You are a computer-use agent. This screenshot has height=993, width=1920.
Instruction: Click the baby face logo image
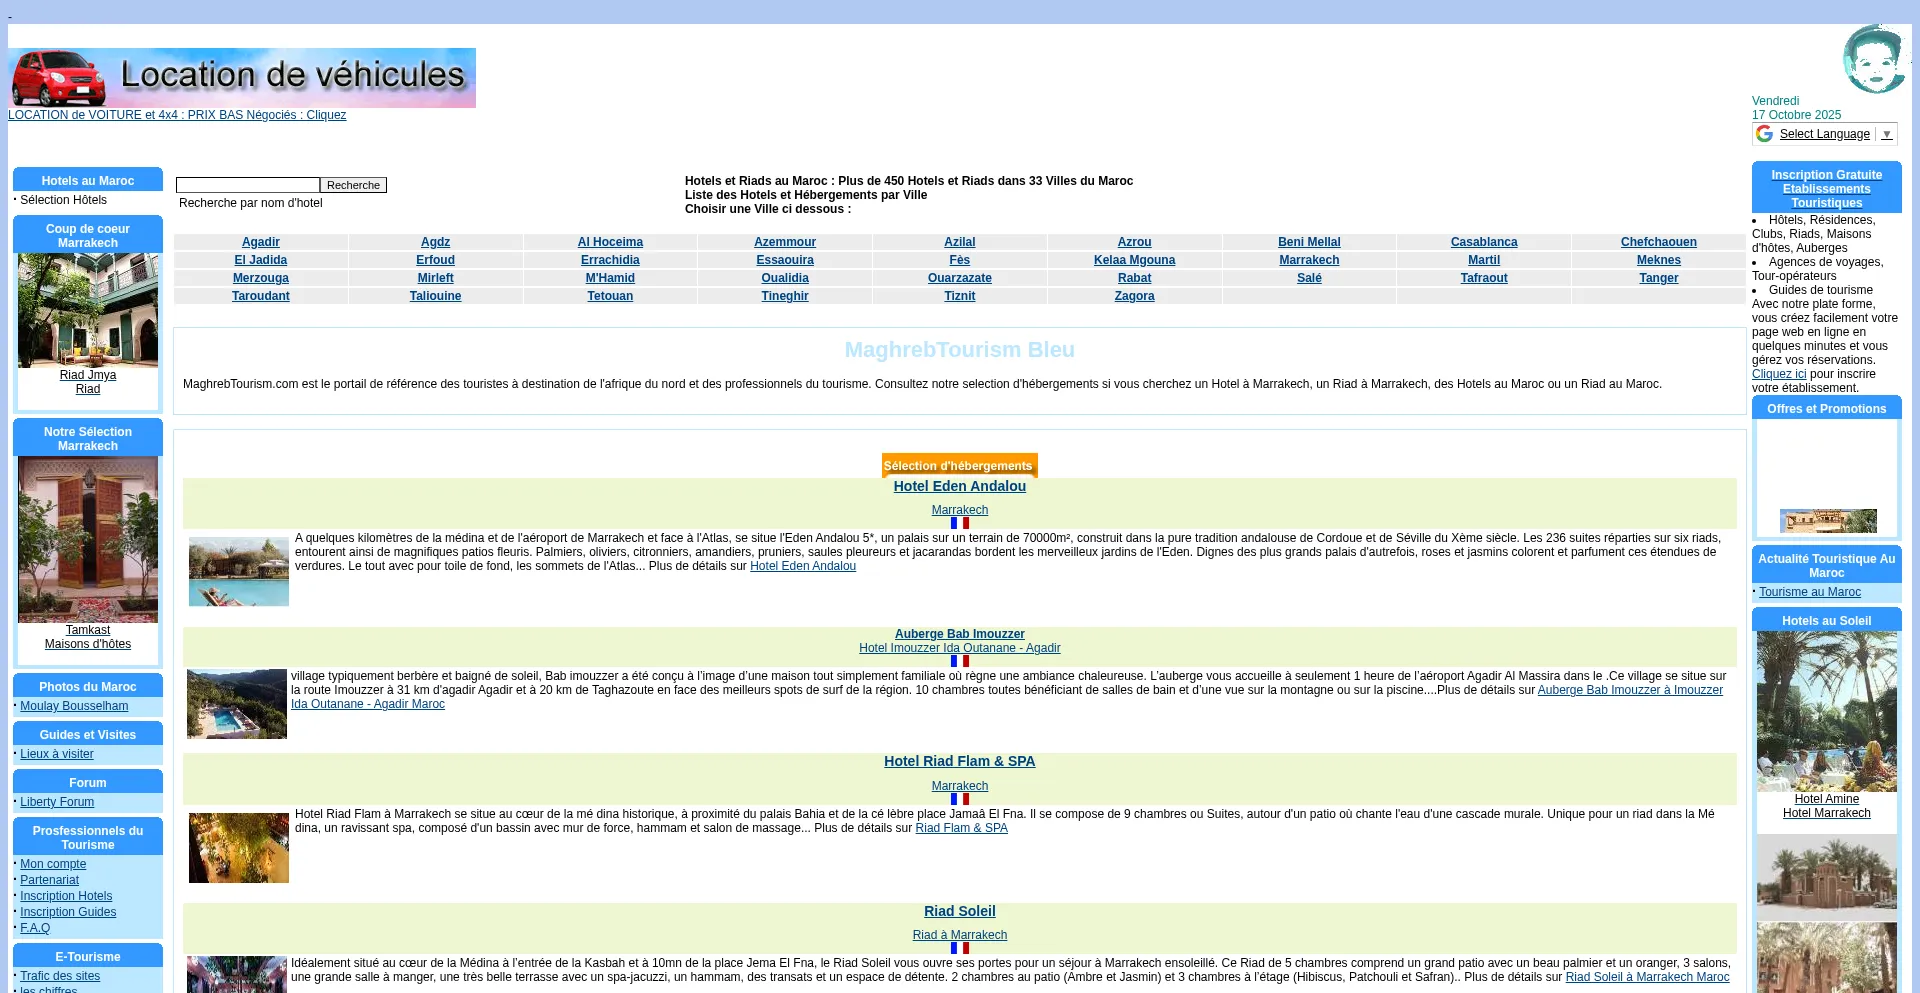[1874, 60]
